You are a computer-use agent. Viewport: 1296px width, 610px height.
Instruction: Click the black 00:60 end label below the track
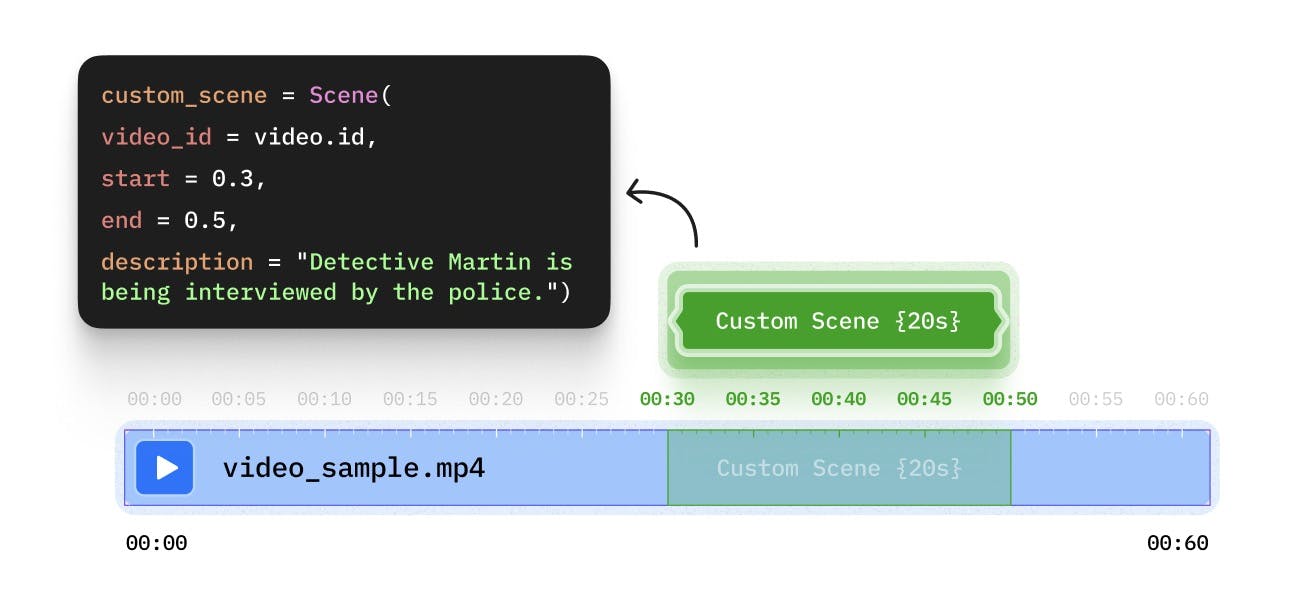click(1177, 544)
